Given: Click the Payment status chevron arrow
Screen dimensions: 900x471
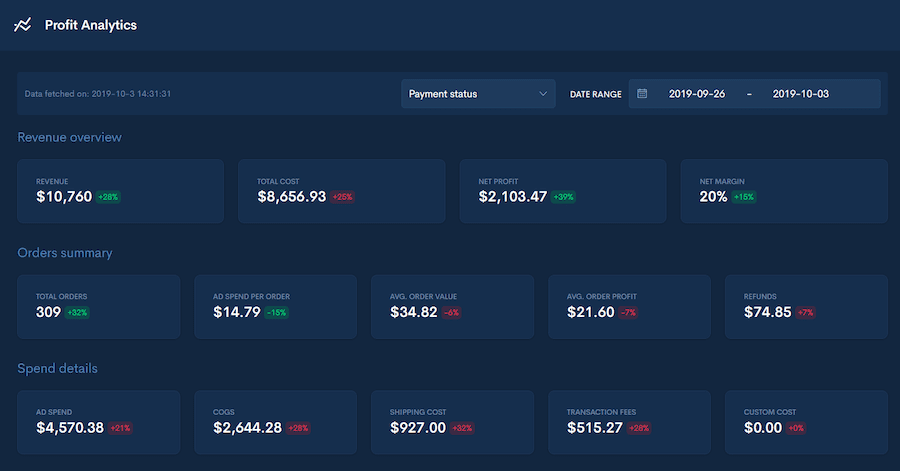Looking at the screenshot, I should [x=543, y=94].
